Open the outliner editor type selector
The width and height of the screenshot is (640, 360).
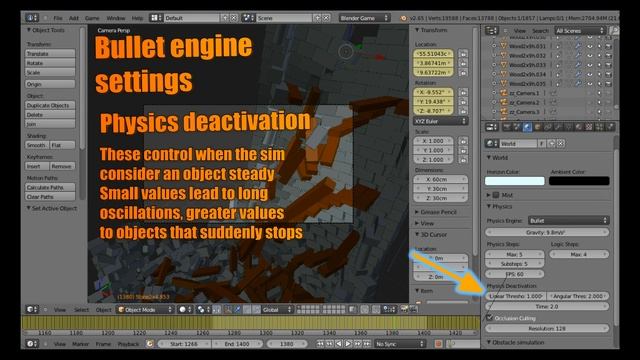tap(492, 31)
